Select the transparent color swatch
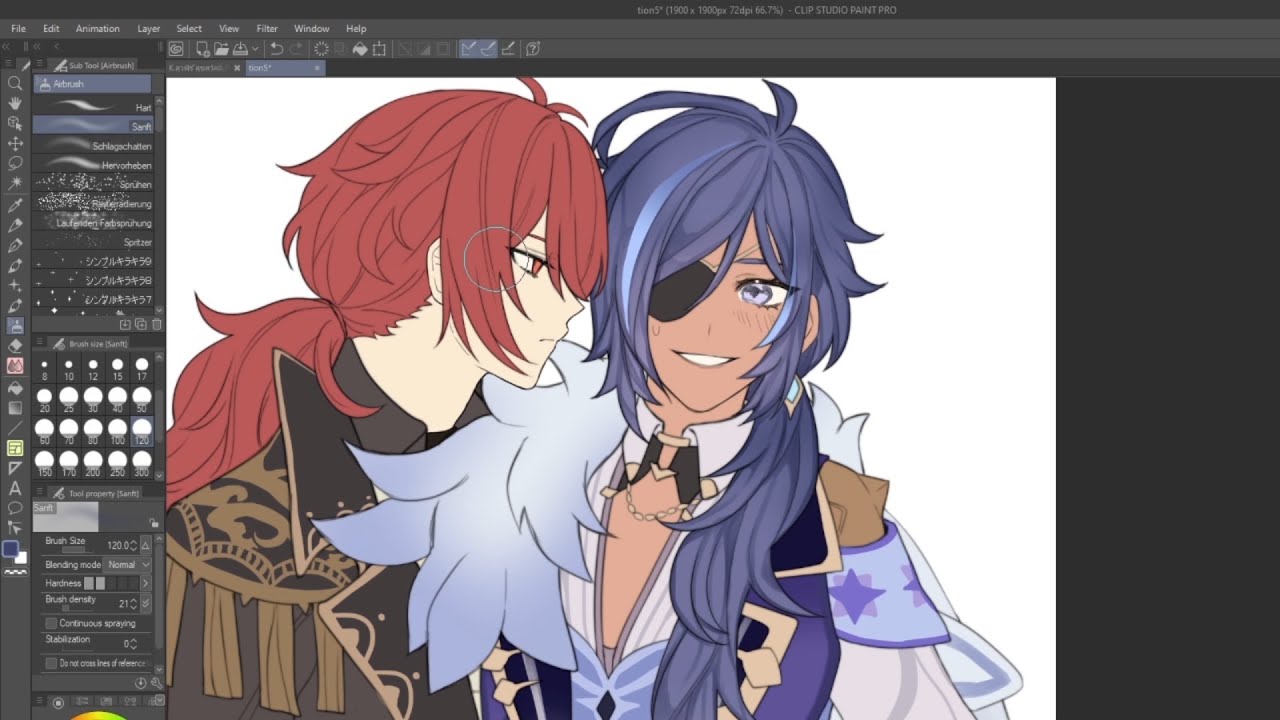Viewport: 1280px width, 720px height. click(x=15, y=572)
